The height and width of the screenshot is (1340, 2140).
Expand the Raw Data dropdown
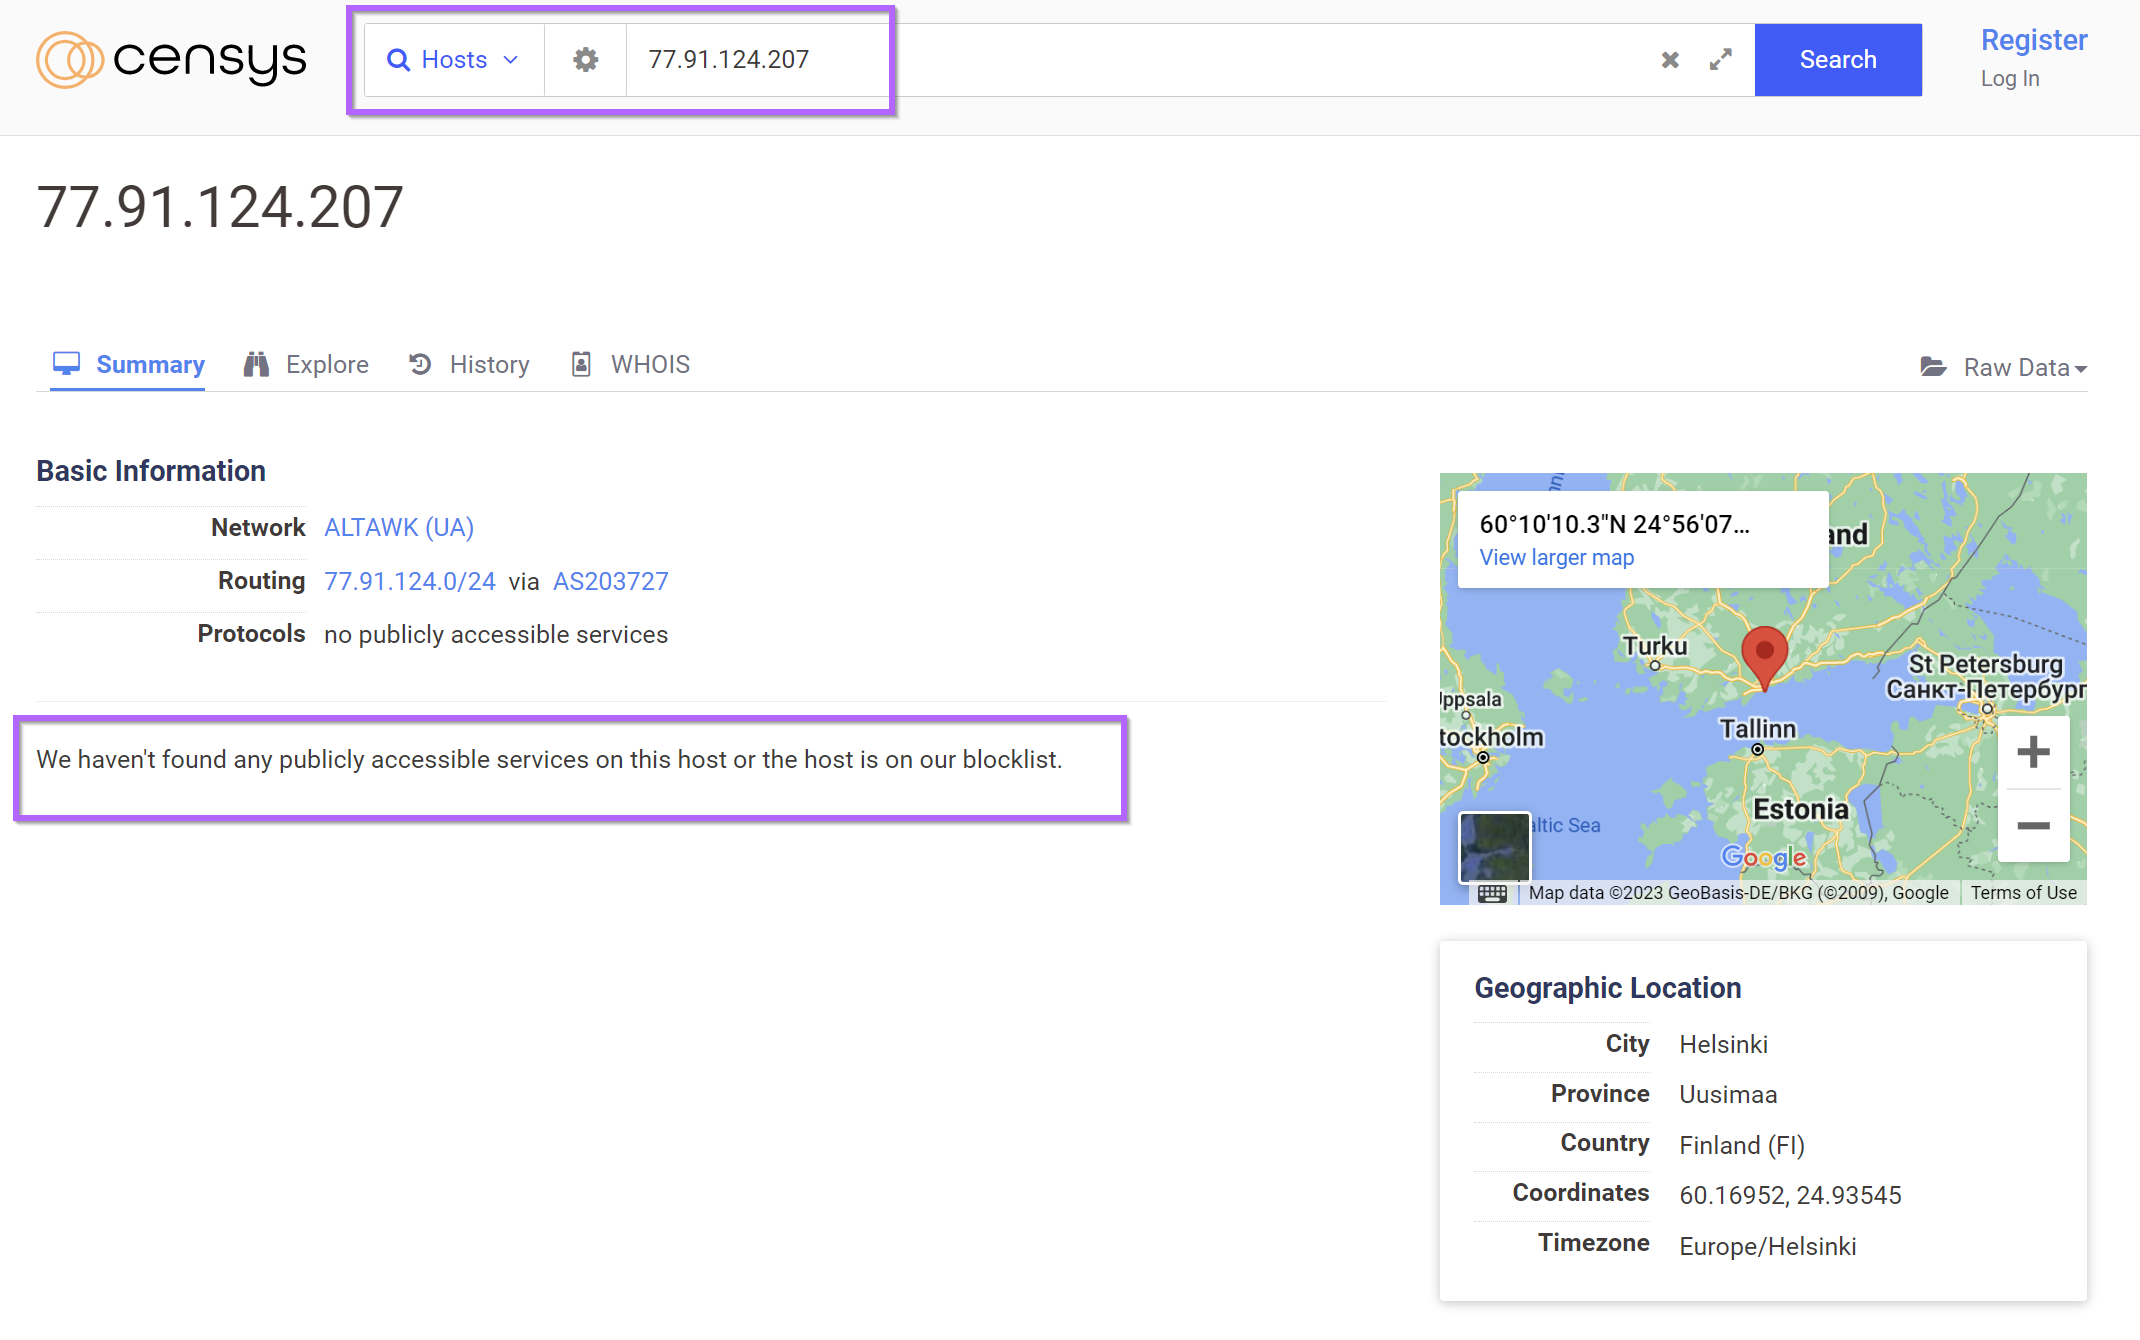(x=2004, y=368)
